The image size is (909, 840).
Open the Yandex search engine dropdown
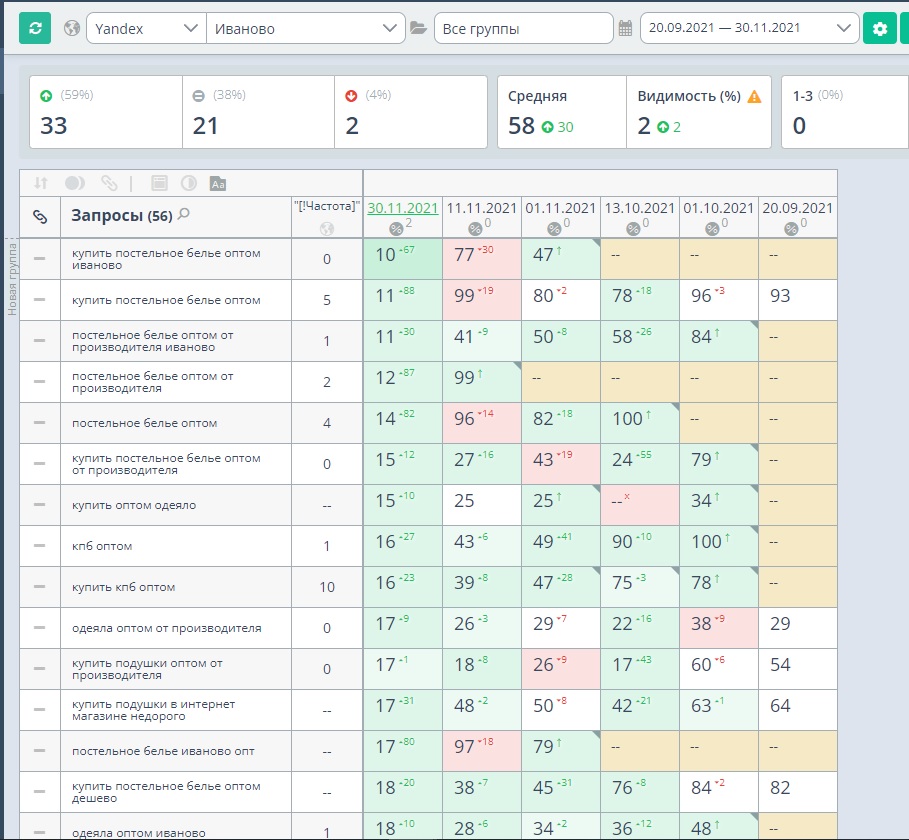(x=146, y=28)
